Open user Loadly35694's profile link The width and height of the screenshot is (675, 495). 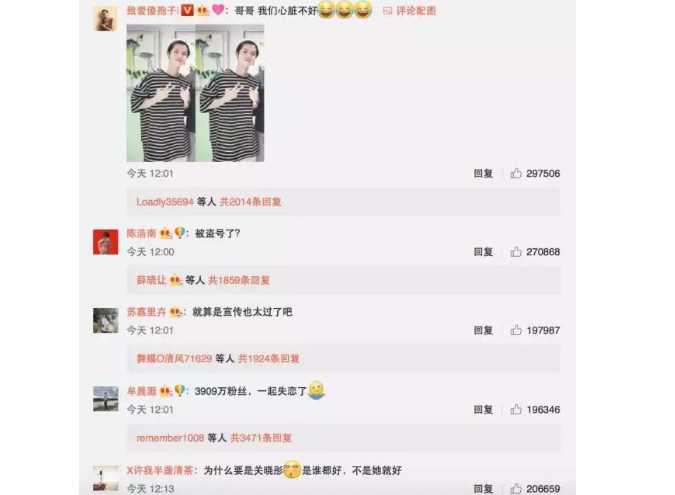(x=165, y=202)
